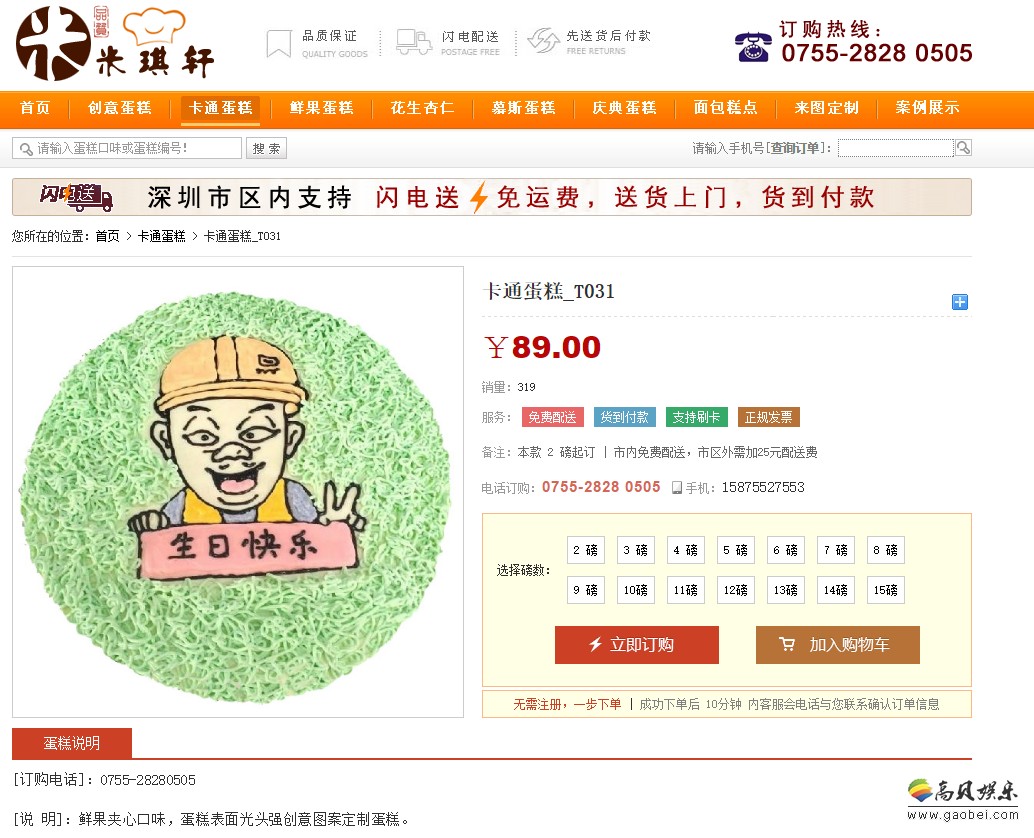Click the 加入购物车 button
Screen dimensions: 1034x838
coord(837,645)
